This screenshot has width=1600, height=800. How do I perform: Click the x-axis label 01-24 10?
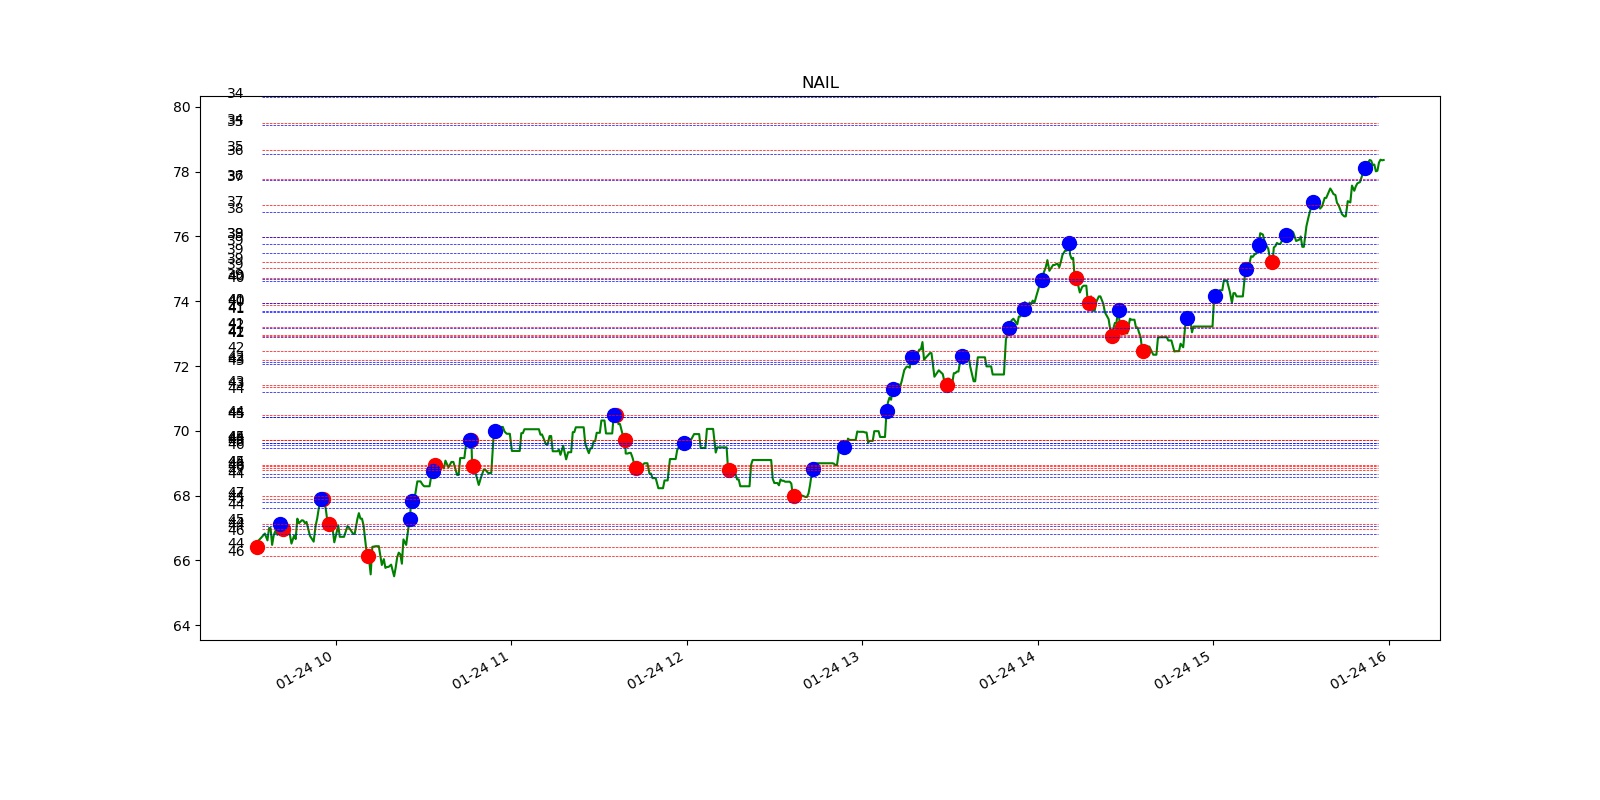(306, 668)
